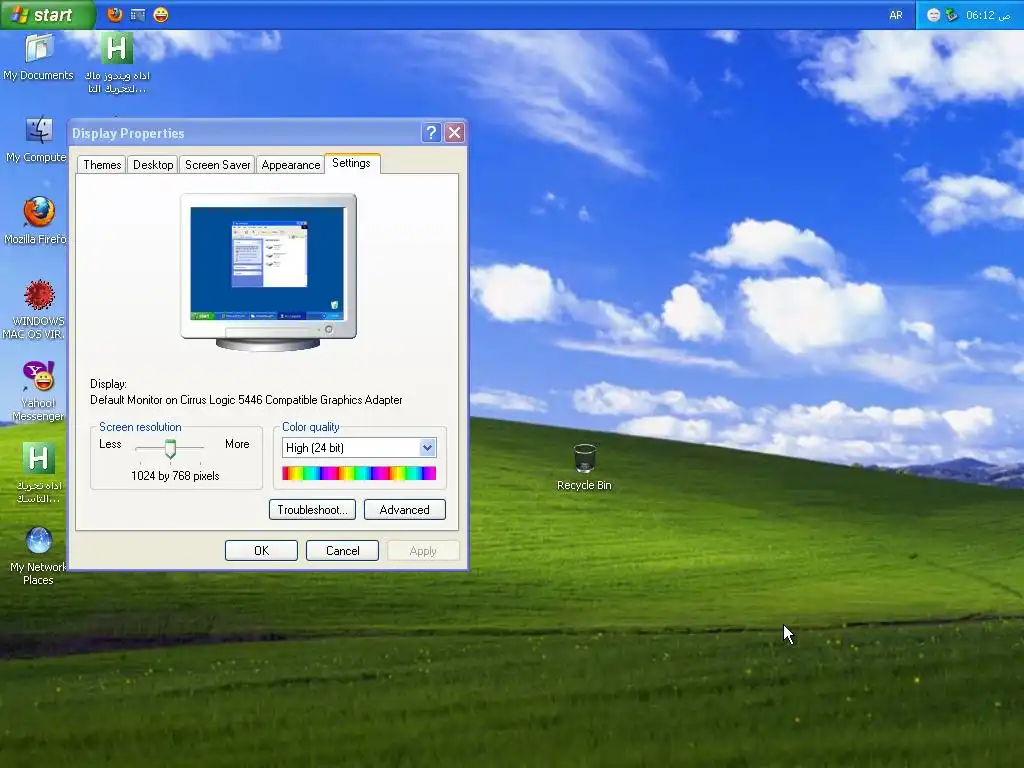Switch to the Appearance tab
Viewport: 1024px width, 768px height.
coord(291,165)
